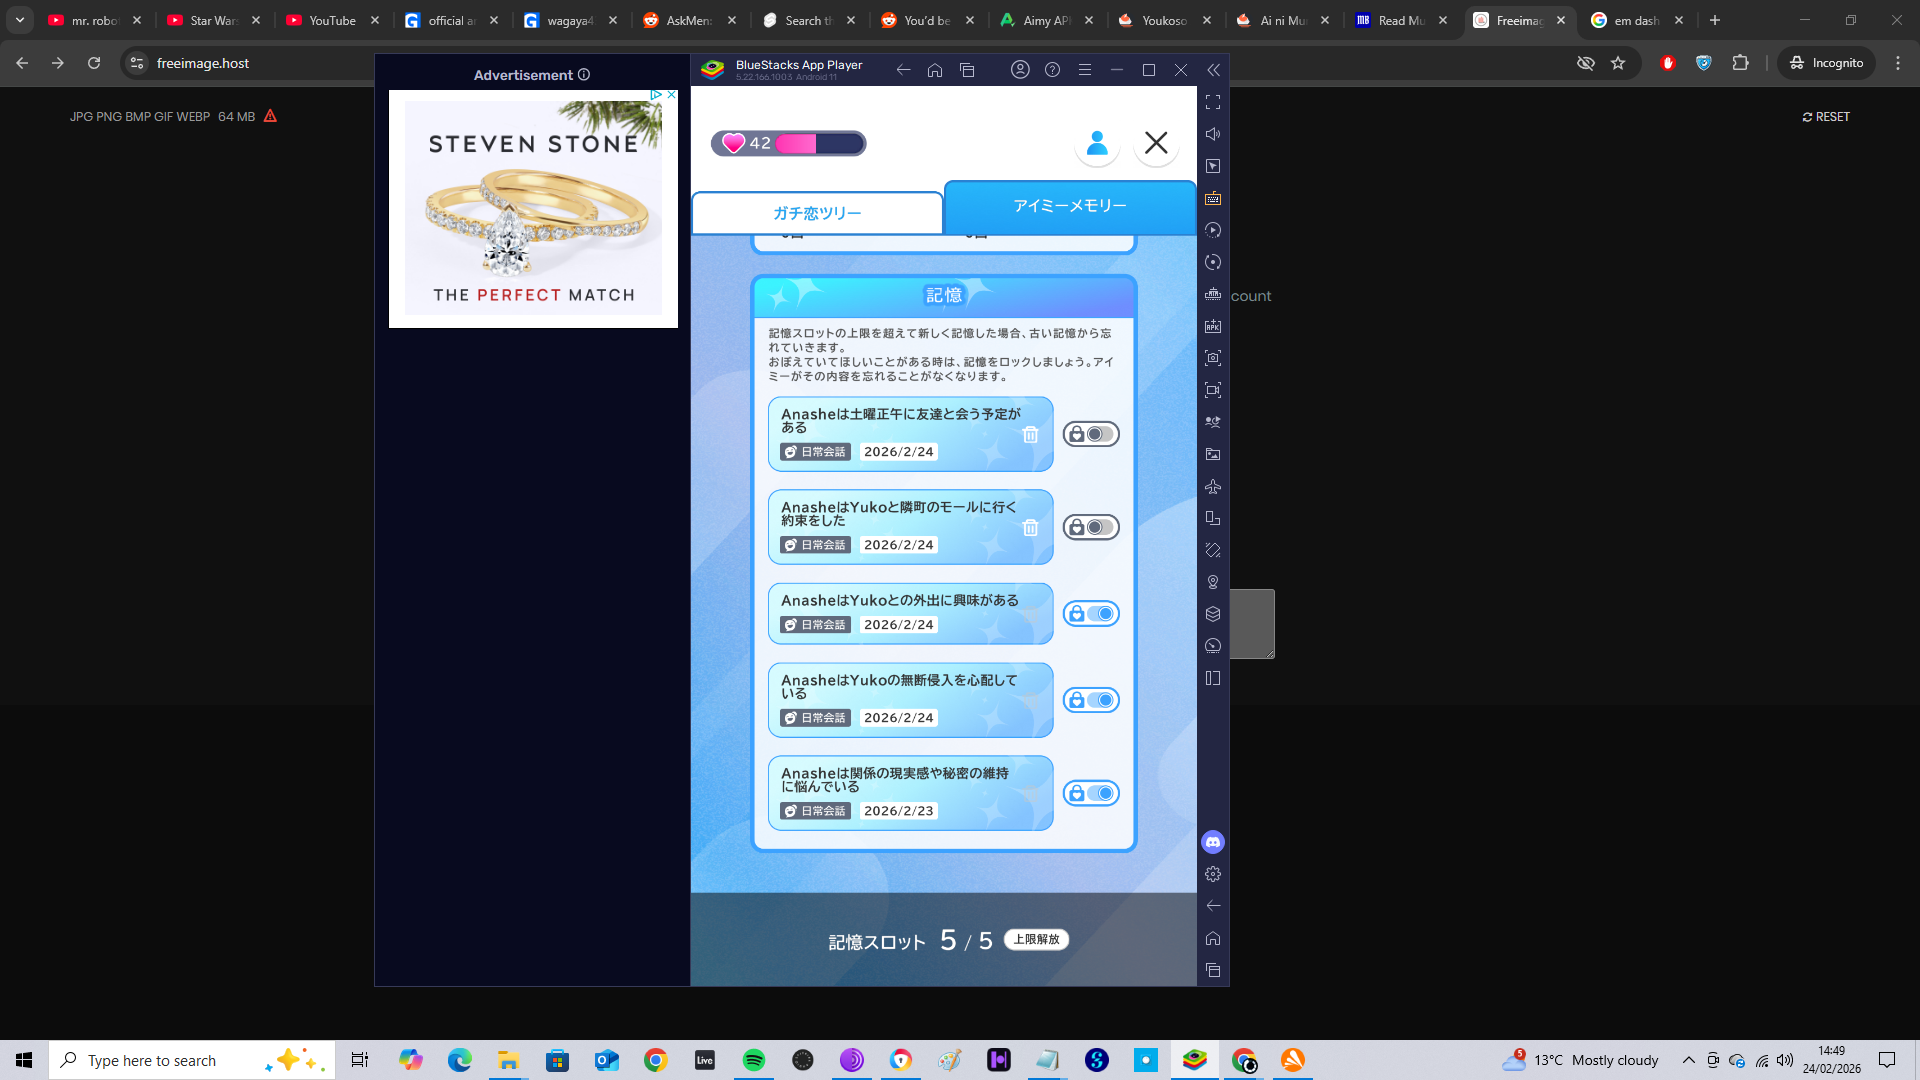The image size is (1920, 1080).
Task: Disable lock toggle for 外出に興味 memory
Action: point(1091,614)
